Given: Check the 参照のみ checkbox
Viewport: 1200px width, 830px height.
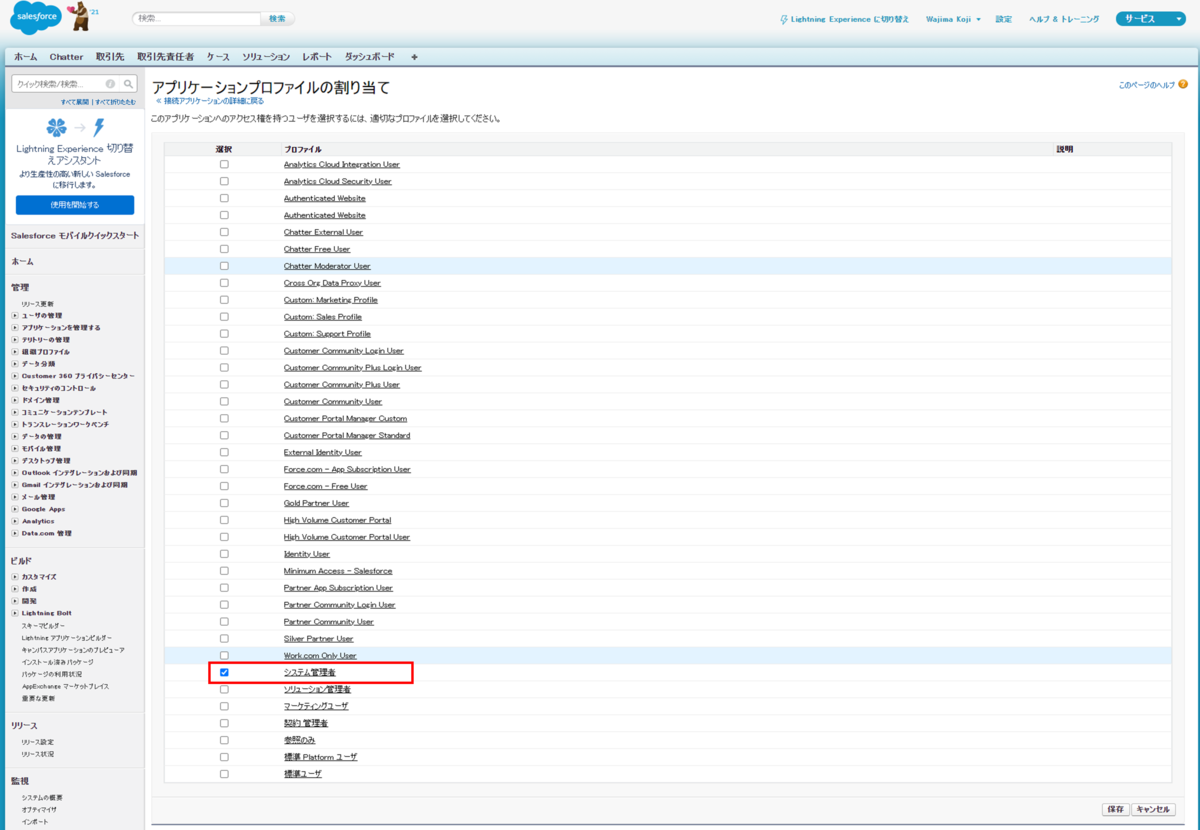Looking at the screenshot, I should pyautogui.click(x=224, y=740).
